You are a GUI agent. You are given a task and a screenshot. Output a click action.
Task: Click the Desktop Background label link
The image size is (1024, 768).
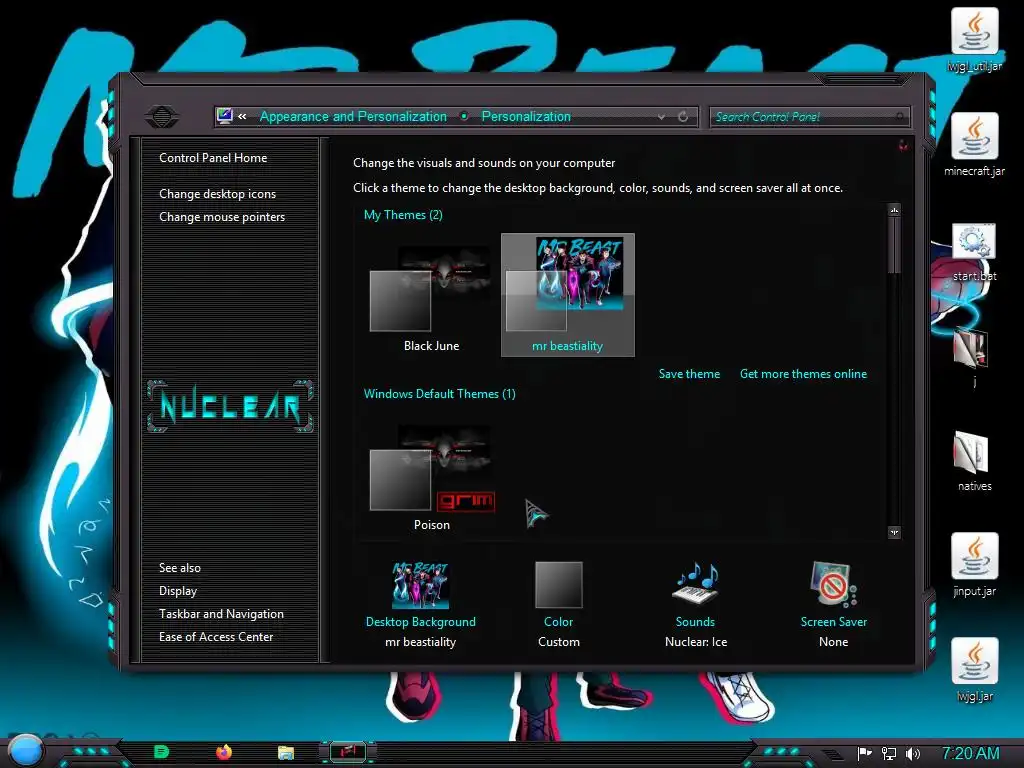[421, 622]
